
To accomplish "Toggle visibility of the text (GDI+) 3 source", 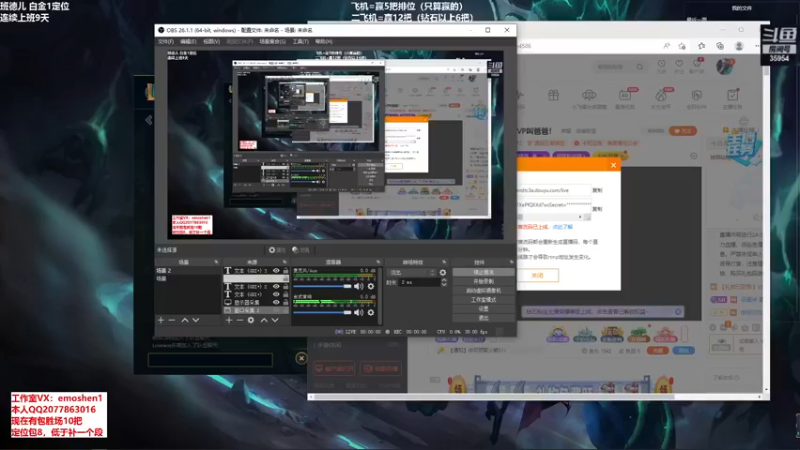I will coord(276,270).
